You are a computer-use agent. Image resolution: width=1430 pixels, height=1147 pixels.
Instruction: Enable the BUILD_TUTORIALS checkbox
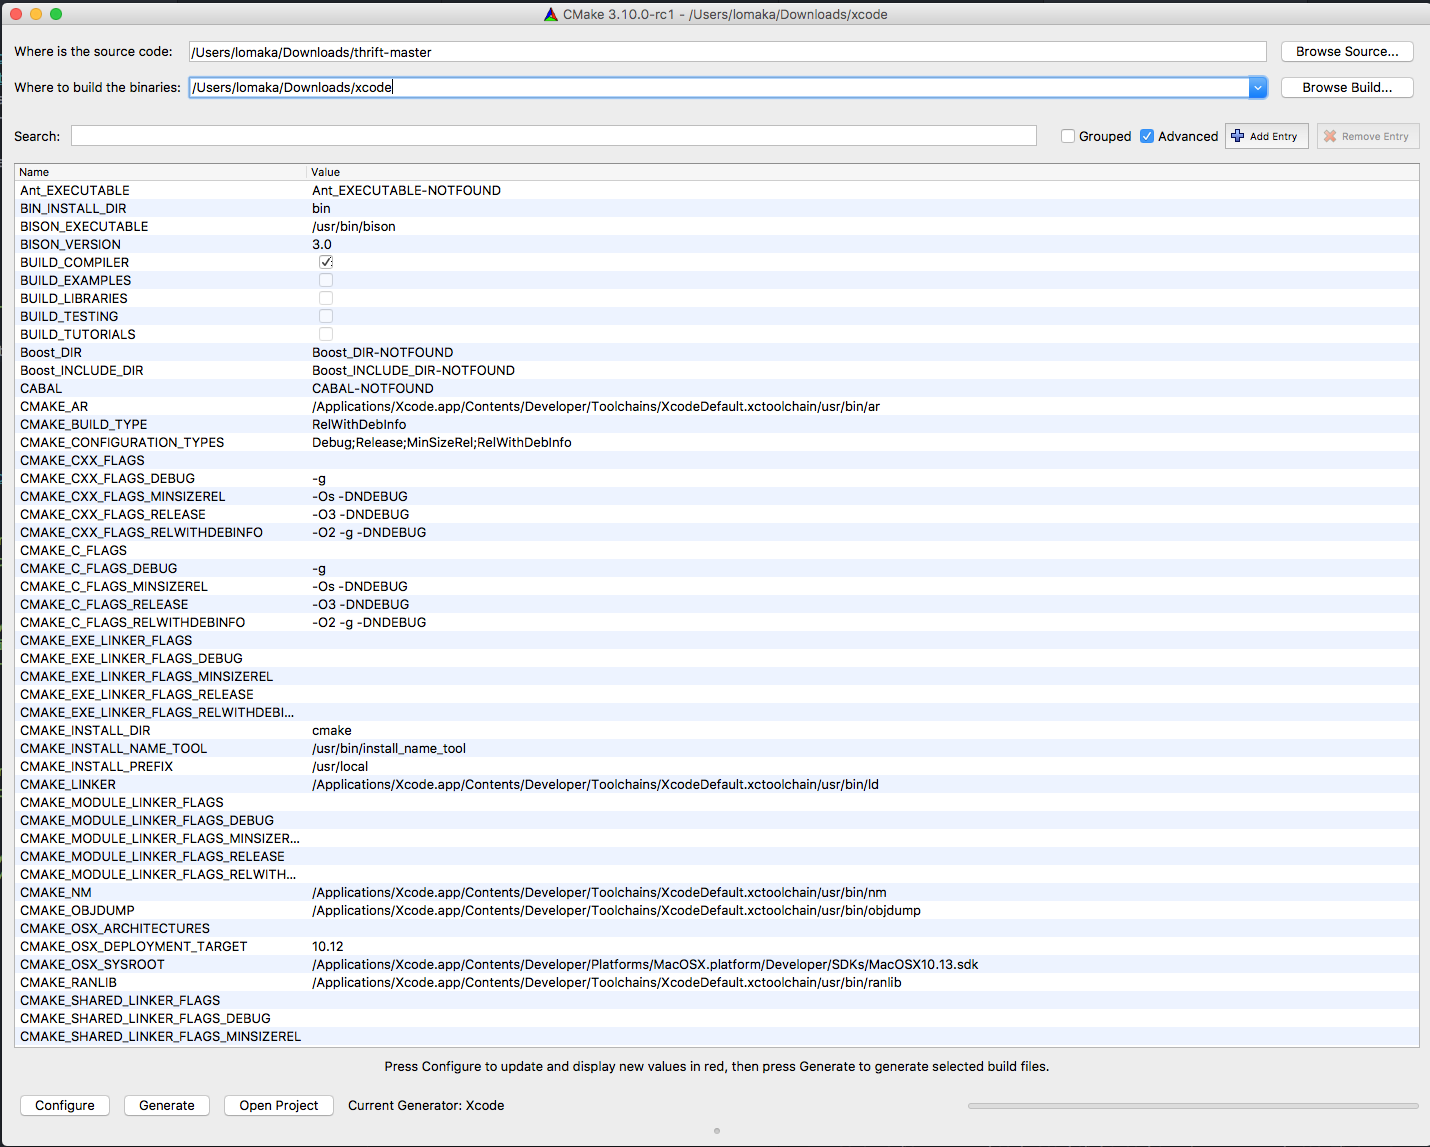[x=326, y=334]
